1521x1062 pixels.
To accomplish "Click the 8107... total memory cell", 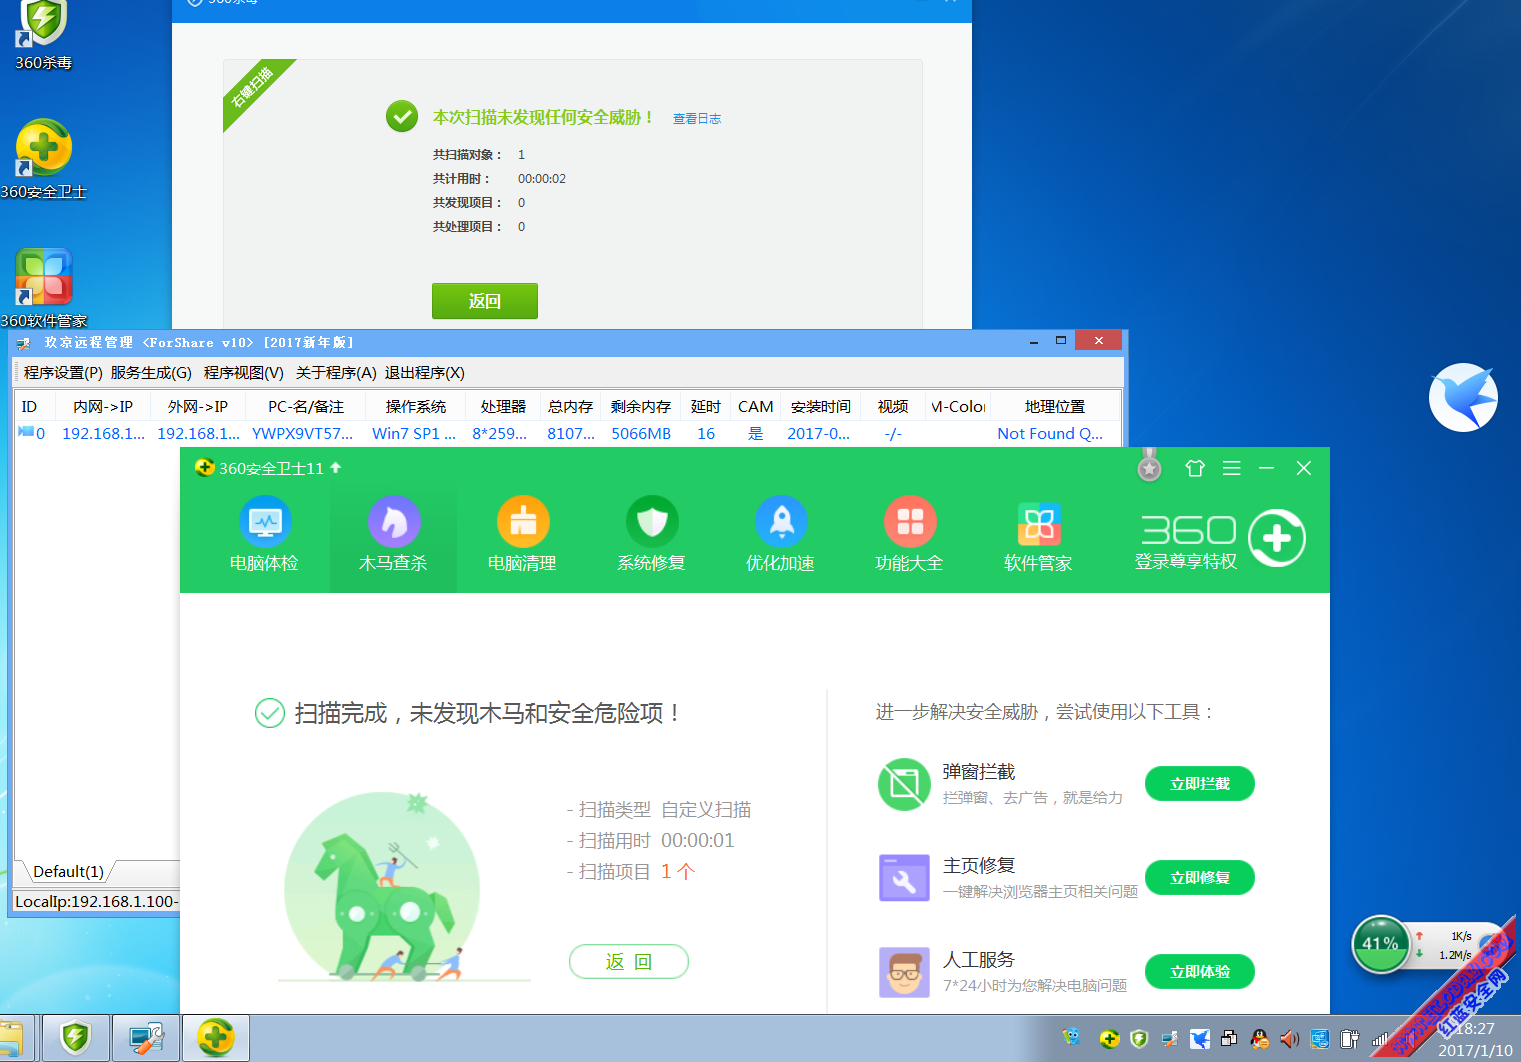I will 571,434.
